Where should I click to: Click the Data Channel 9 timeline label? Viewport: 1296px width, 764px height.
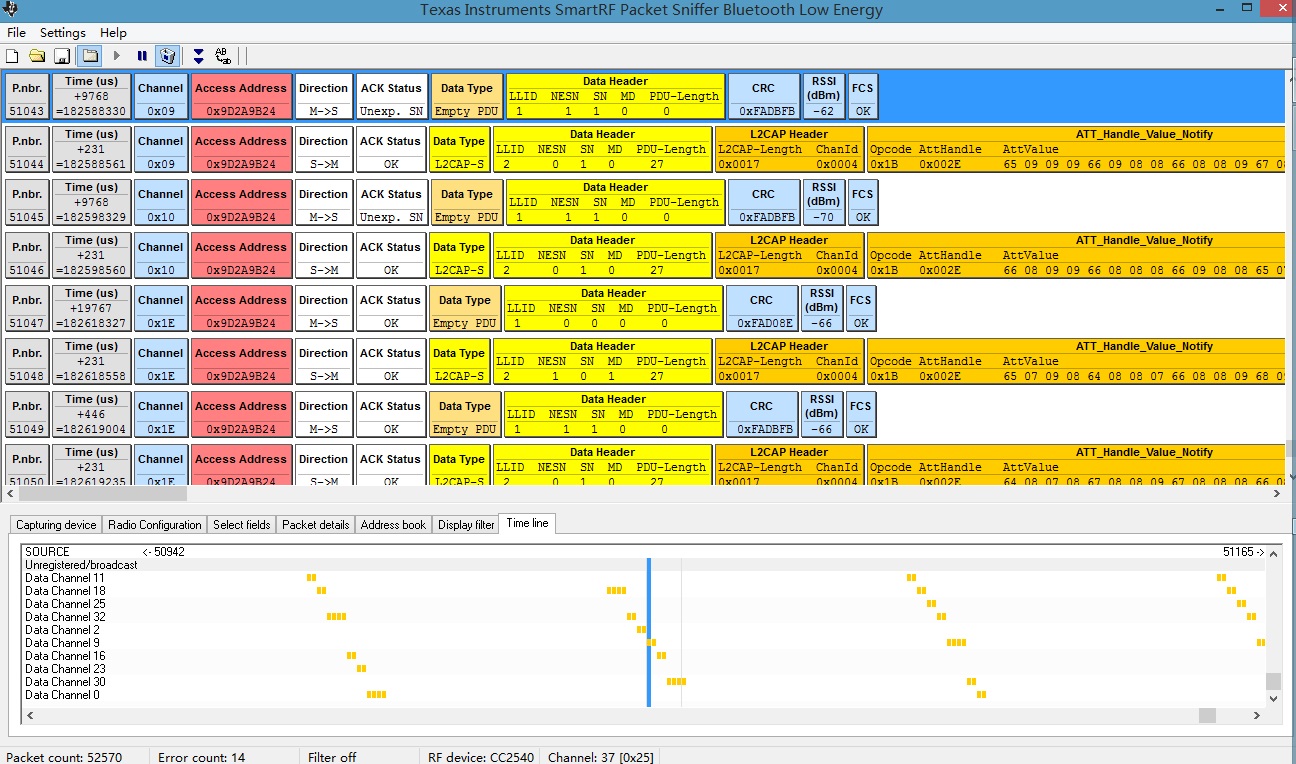[62, 643]
